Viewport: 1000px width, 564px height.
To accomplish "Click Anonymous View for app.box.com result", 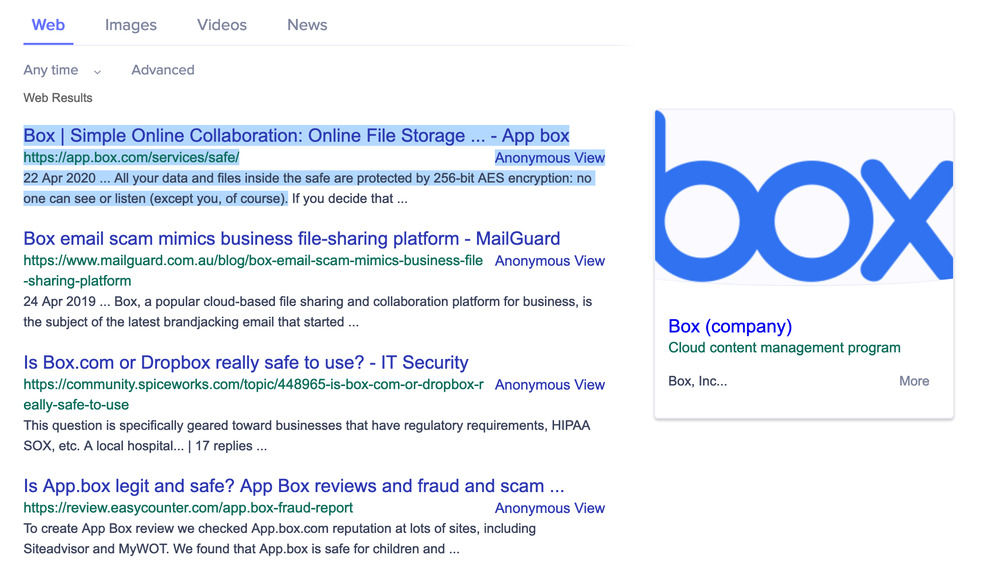I will pos(549,158).
